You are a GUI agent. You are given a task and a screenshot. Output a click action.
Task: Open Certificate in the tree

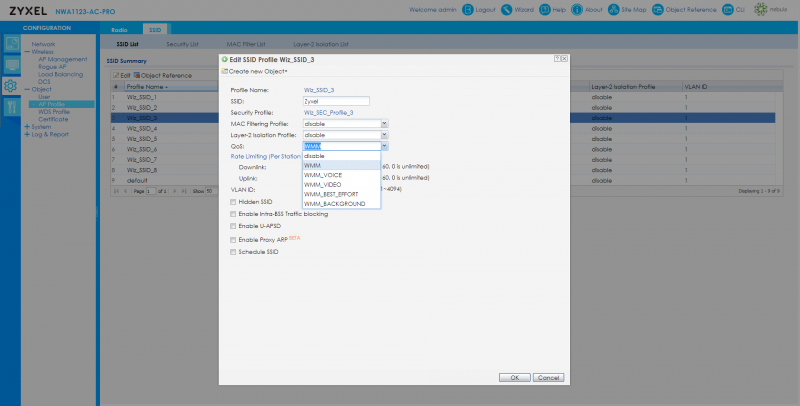[53, 119]
